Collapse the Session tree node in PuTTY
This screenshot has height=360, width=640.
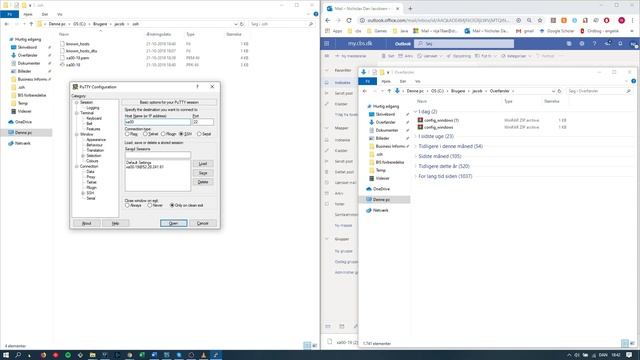click(76, 102)
